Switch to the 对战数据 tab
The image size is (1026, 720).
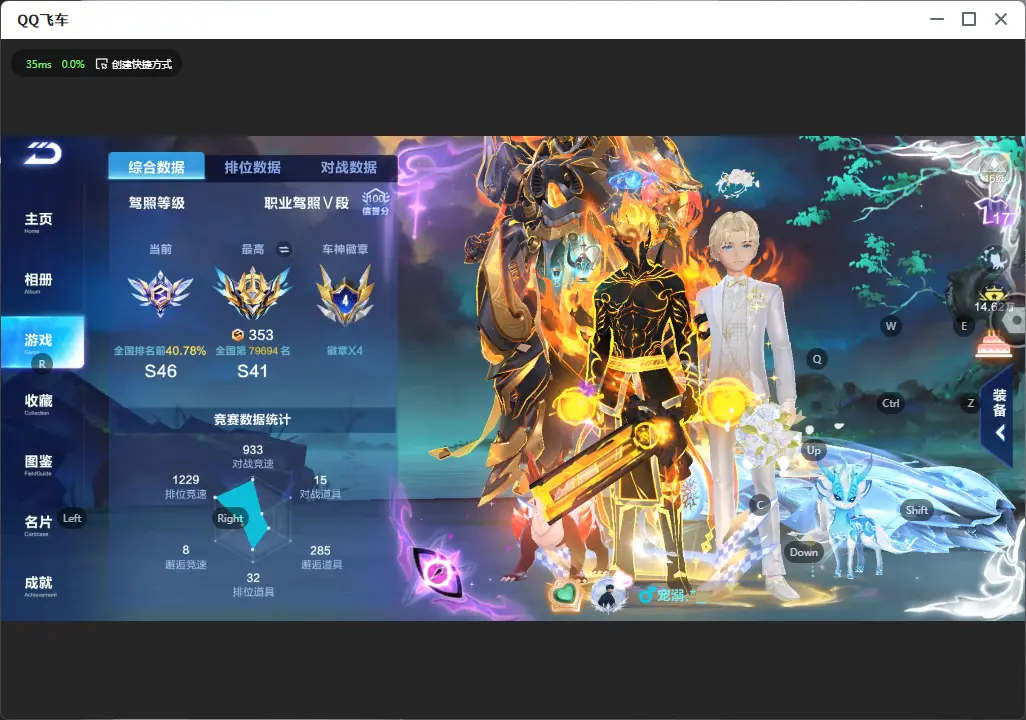[349, 167]
